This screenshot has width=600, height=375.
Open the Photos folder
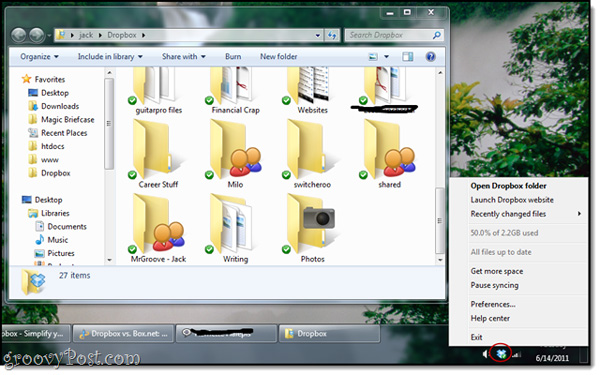click(312, 228)
